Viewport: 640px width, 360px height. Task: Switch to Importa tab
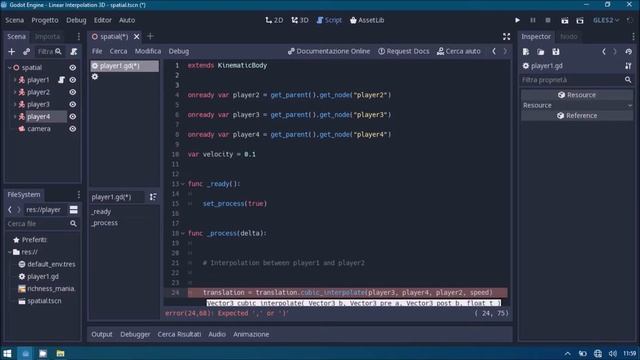pos(47,37)
